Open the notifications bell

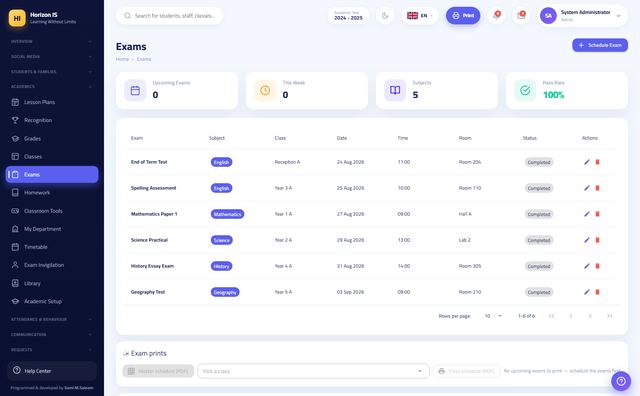(496, 16)
